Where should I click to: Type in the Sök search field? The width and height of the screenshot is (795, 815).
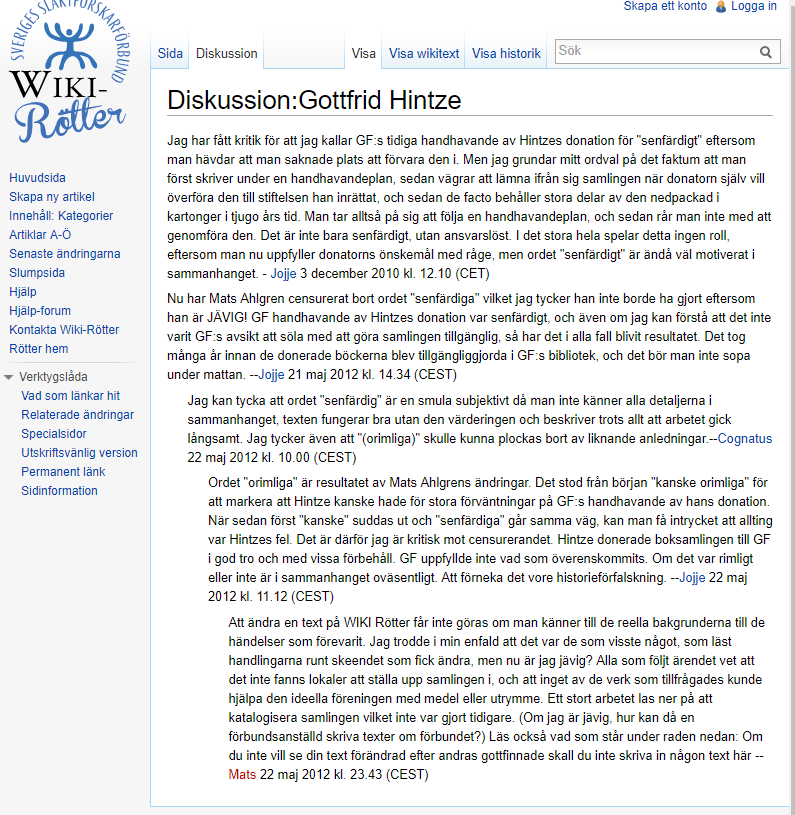coord(655,51)
